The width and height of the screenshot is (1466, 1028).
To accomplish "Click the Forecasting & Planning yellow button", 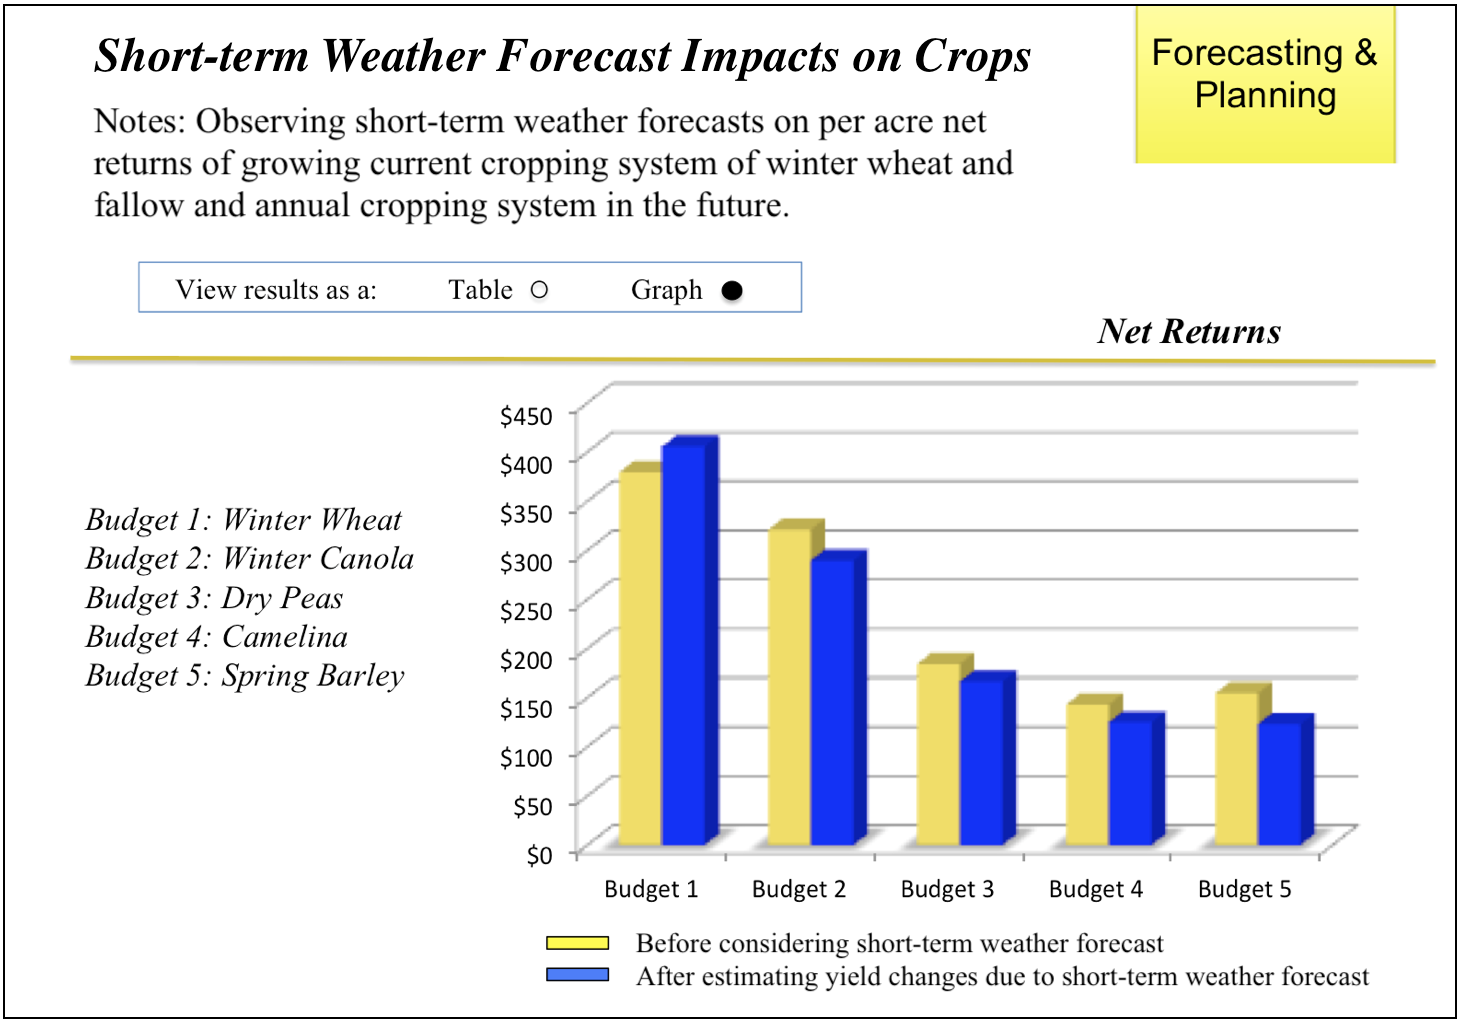I will coord(1265,84).
